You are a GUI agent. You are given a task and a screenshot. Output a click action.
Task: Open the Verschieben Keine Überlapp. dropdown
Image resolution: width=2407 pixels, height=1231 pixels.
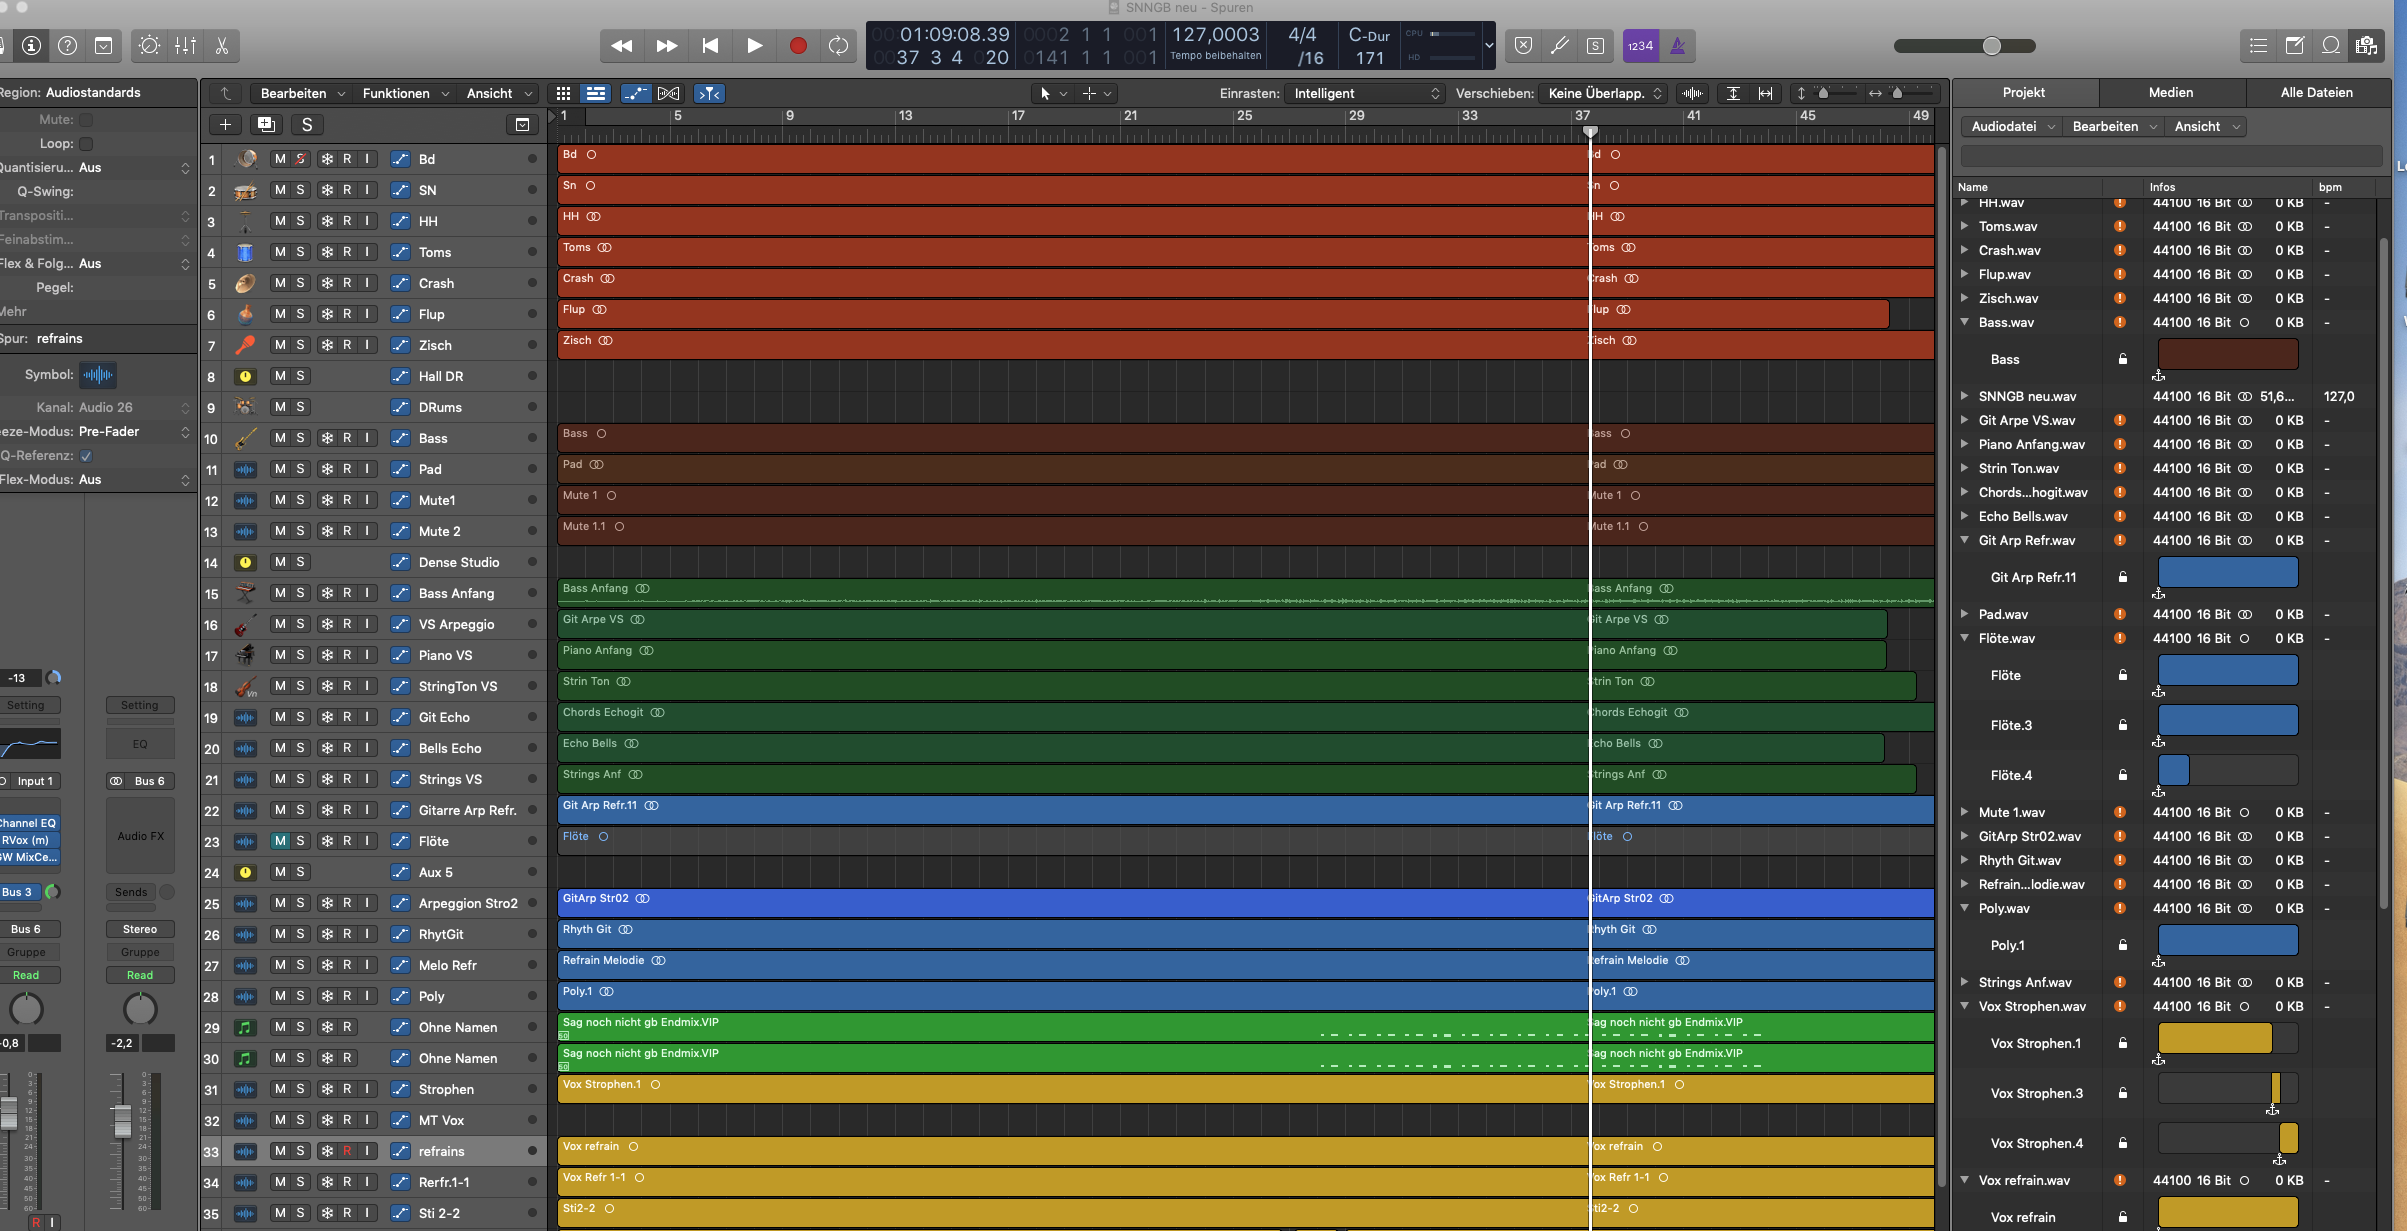1603,93
